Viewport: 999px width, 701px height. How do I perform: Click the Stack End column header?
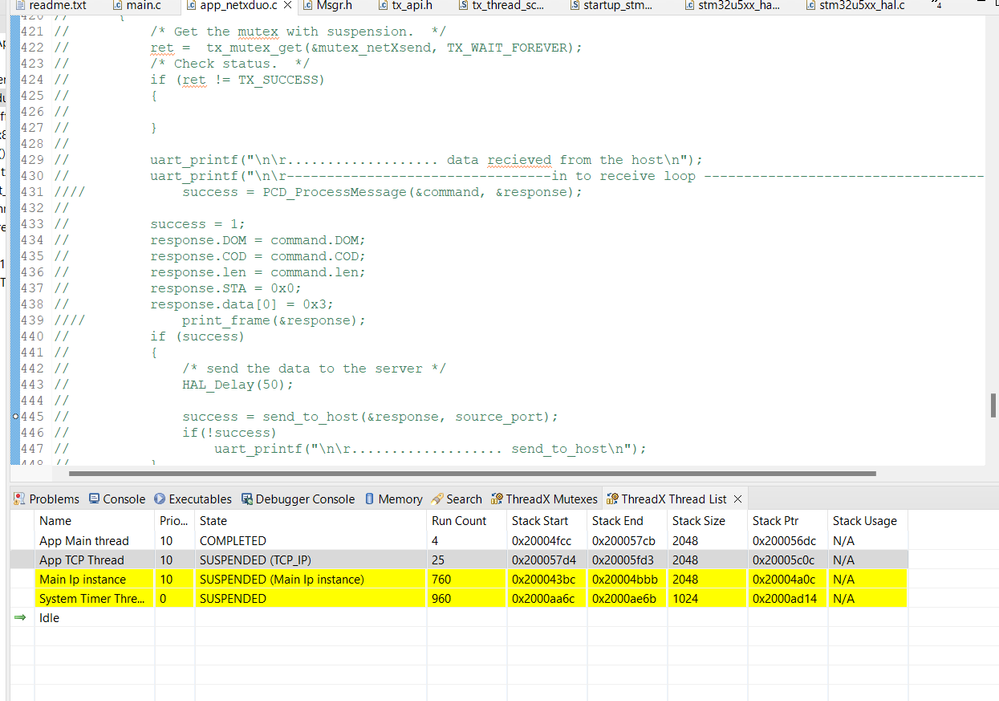628,521
